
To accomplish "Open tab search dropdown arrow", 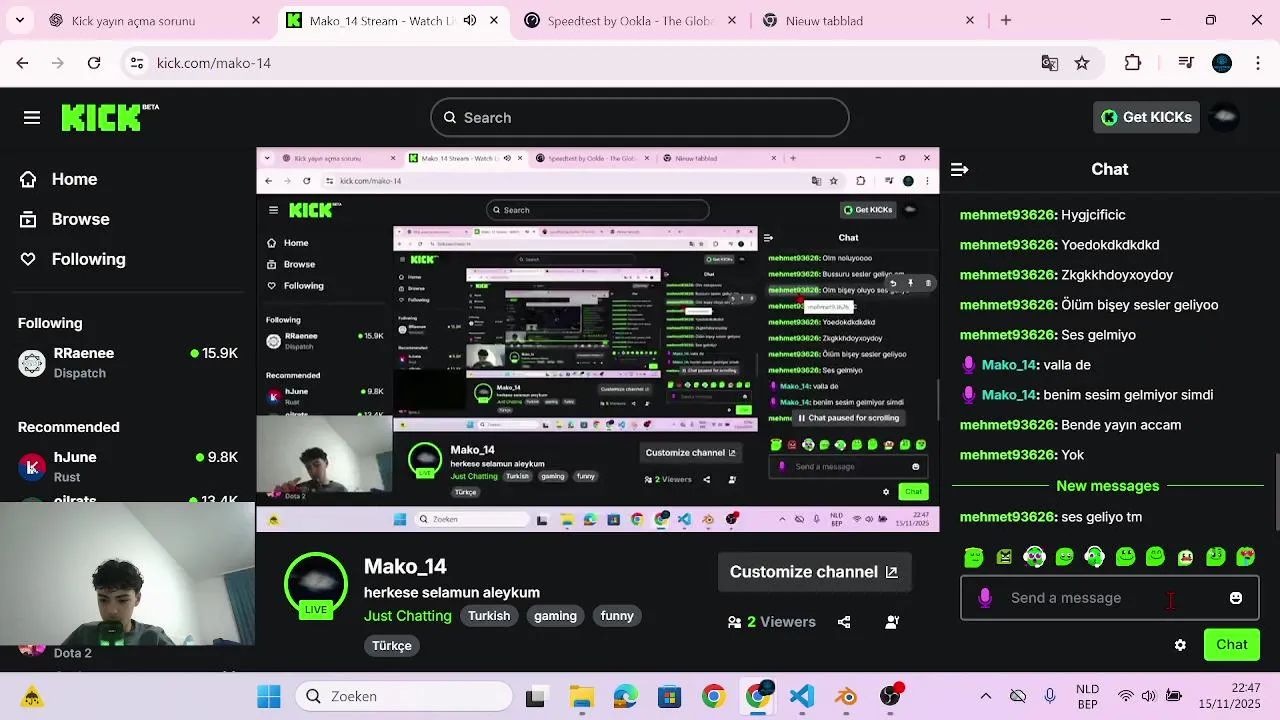I will pyautogui.click(x=22, y=20).
